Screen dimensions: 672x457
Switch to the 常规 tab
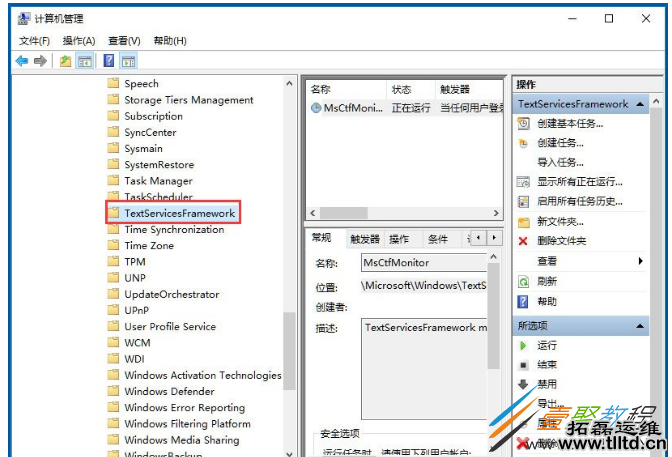[x=322, y=238]
